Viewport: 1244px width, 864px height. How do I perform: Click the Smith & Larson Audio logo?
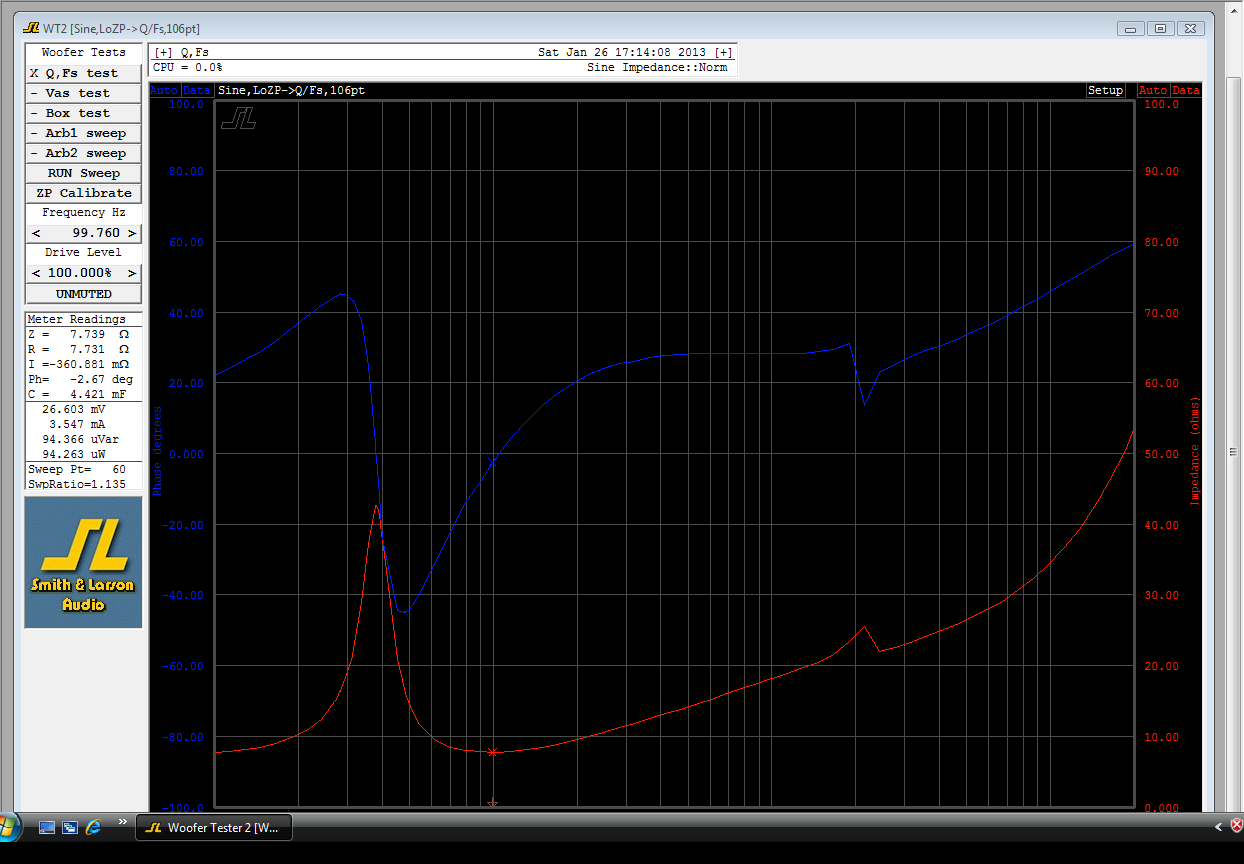(83, 563)
